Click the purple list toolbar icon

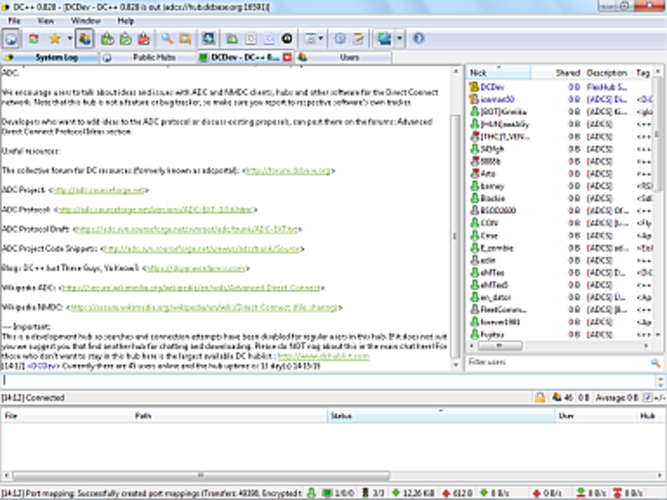[269, 39]
